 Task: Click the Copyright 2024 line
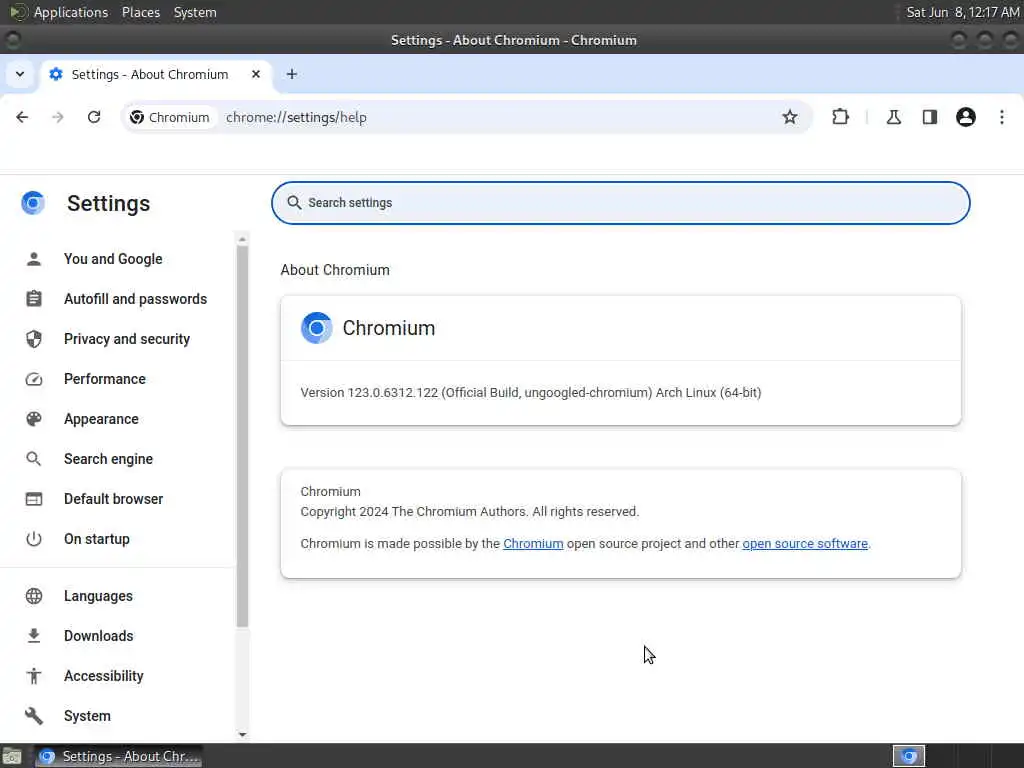click(x=470, y=512)
